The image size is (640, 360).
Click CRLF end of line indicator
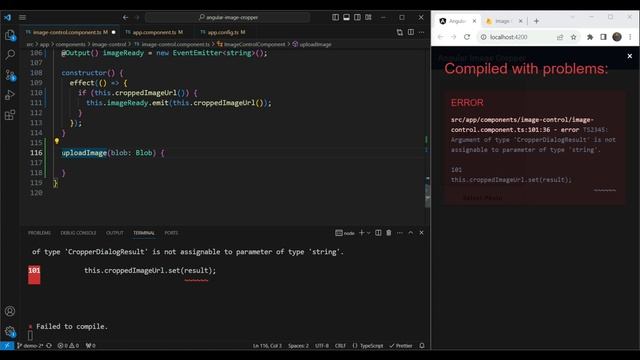point(340,345)
